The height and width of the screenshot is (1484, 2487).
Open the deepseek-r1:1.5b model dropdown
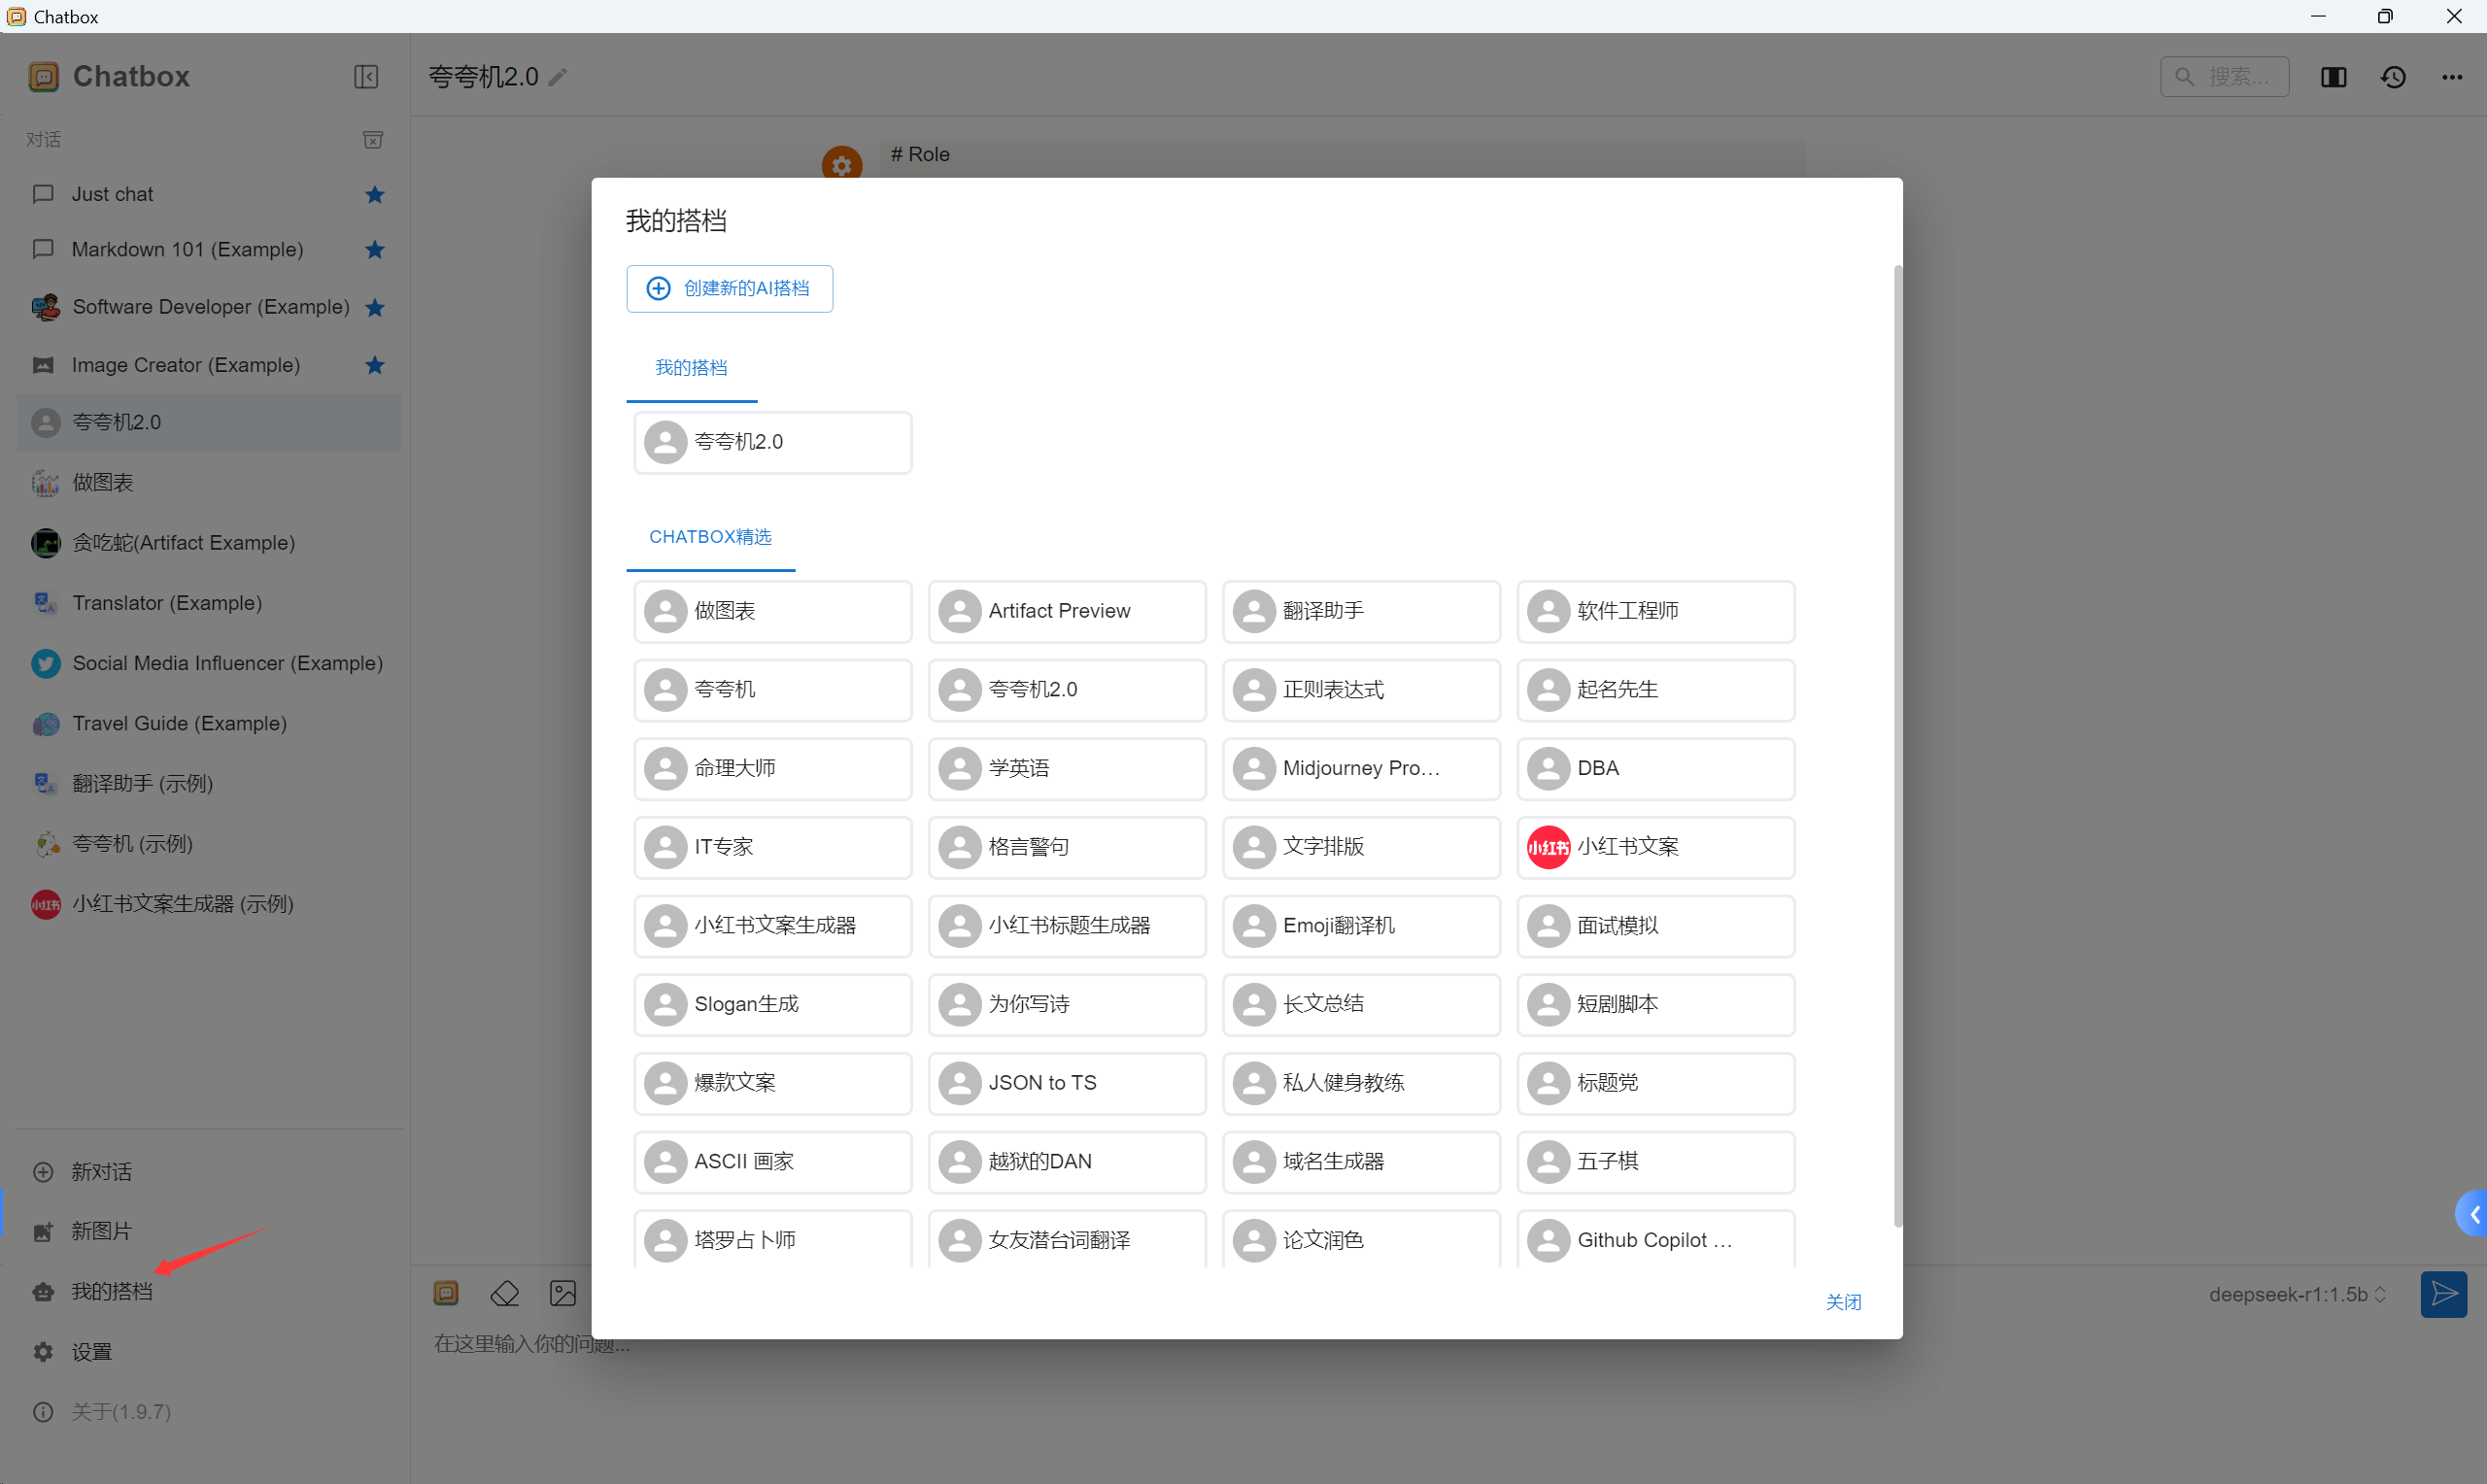[x=2297, y=1295]
